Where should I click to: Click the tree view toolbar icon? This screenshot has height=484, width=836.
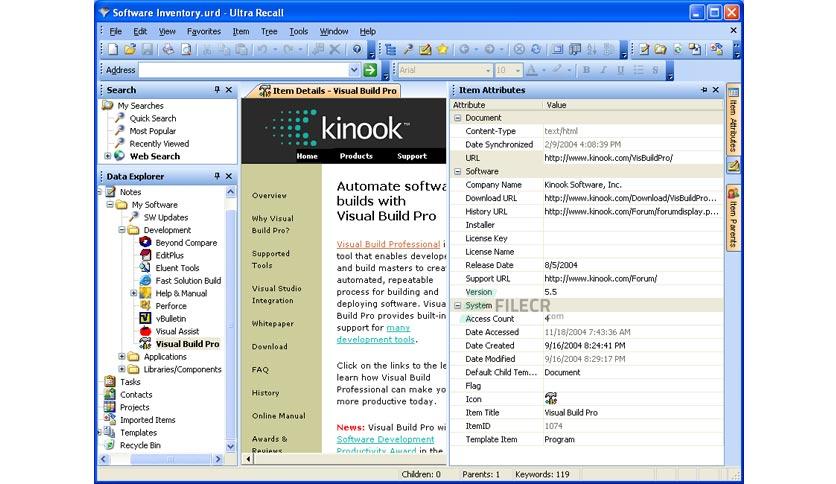point(391,50)
